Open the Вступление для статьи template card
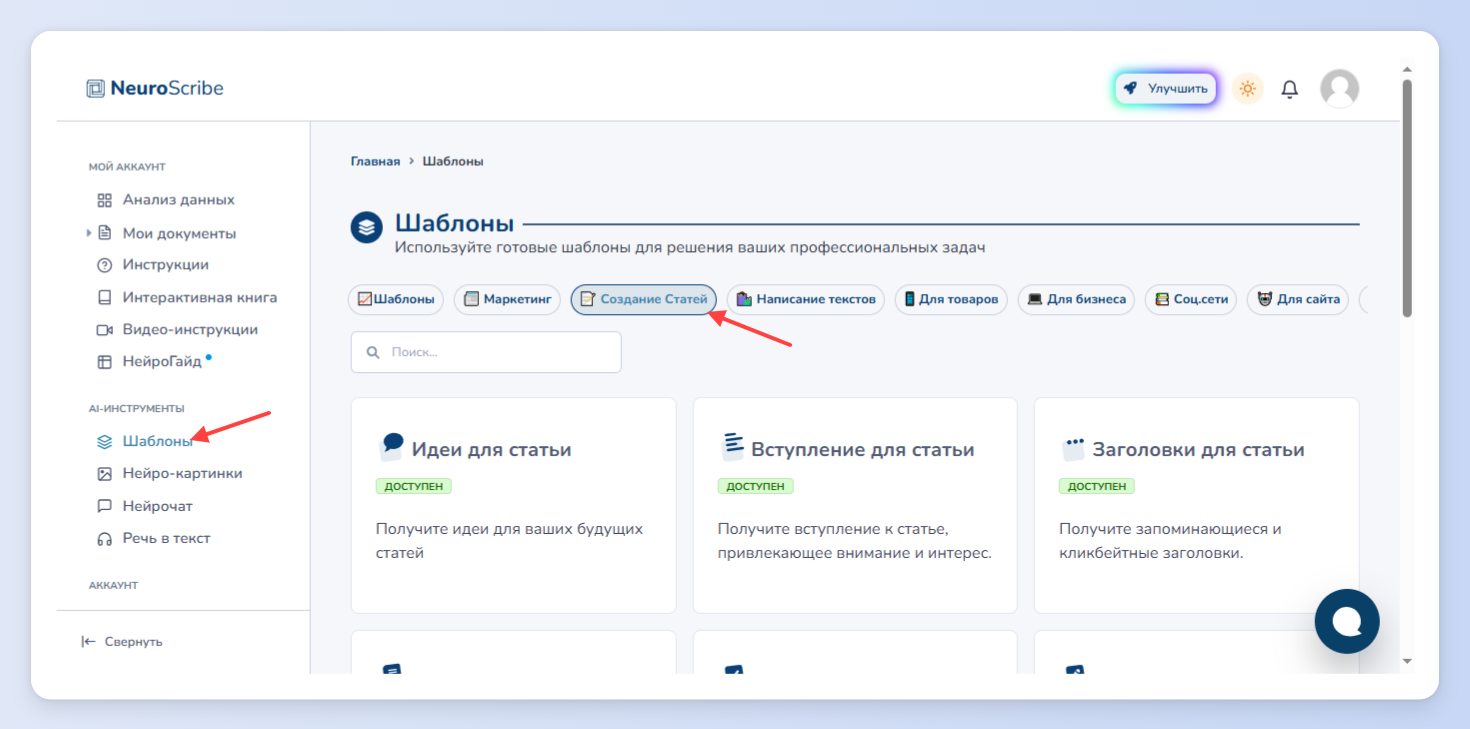The width and height of the screenshot is (1470, 729). (x=855, y=506)
